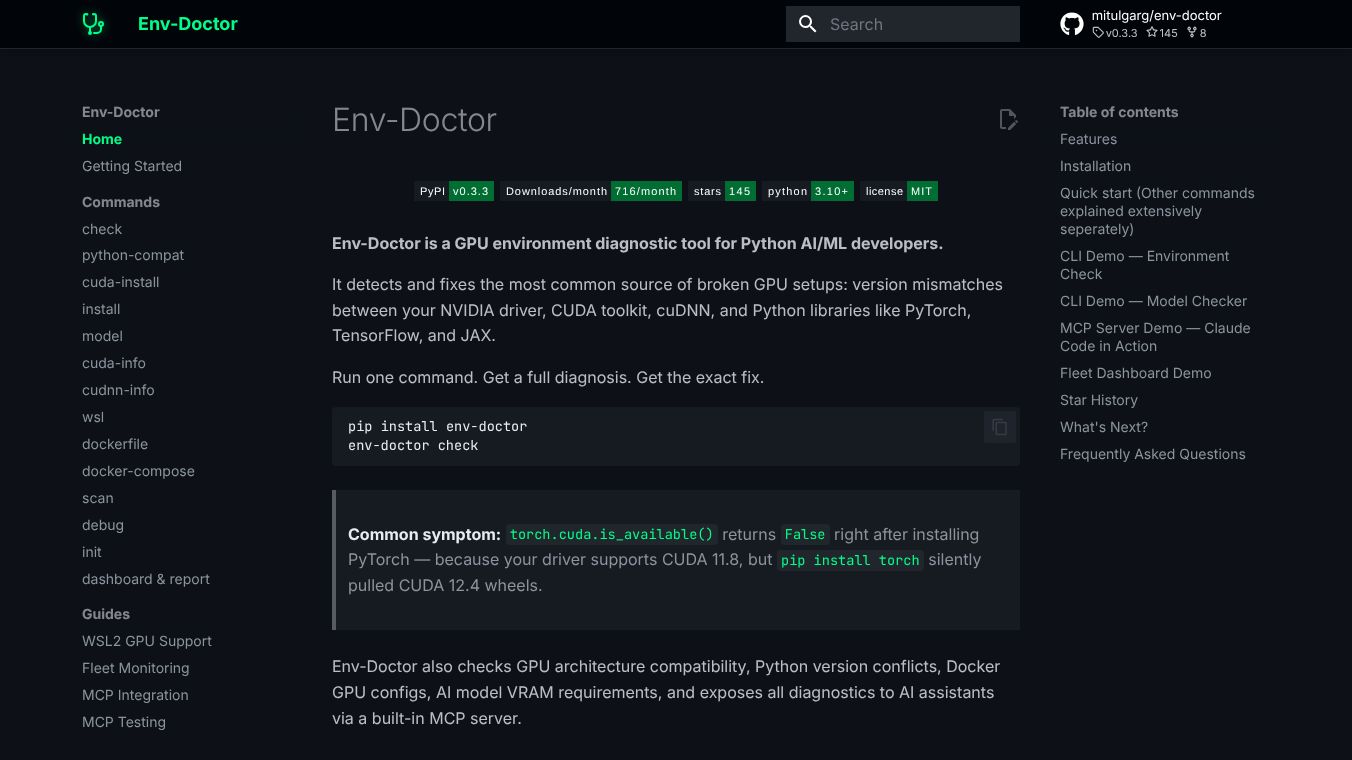Click the Env-Doctor stethoscope logo icon
This screenshot has width=1352, height=760.
pos(93,24)
